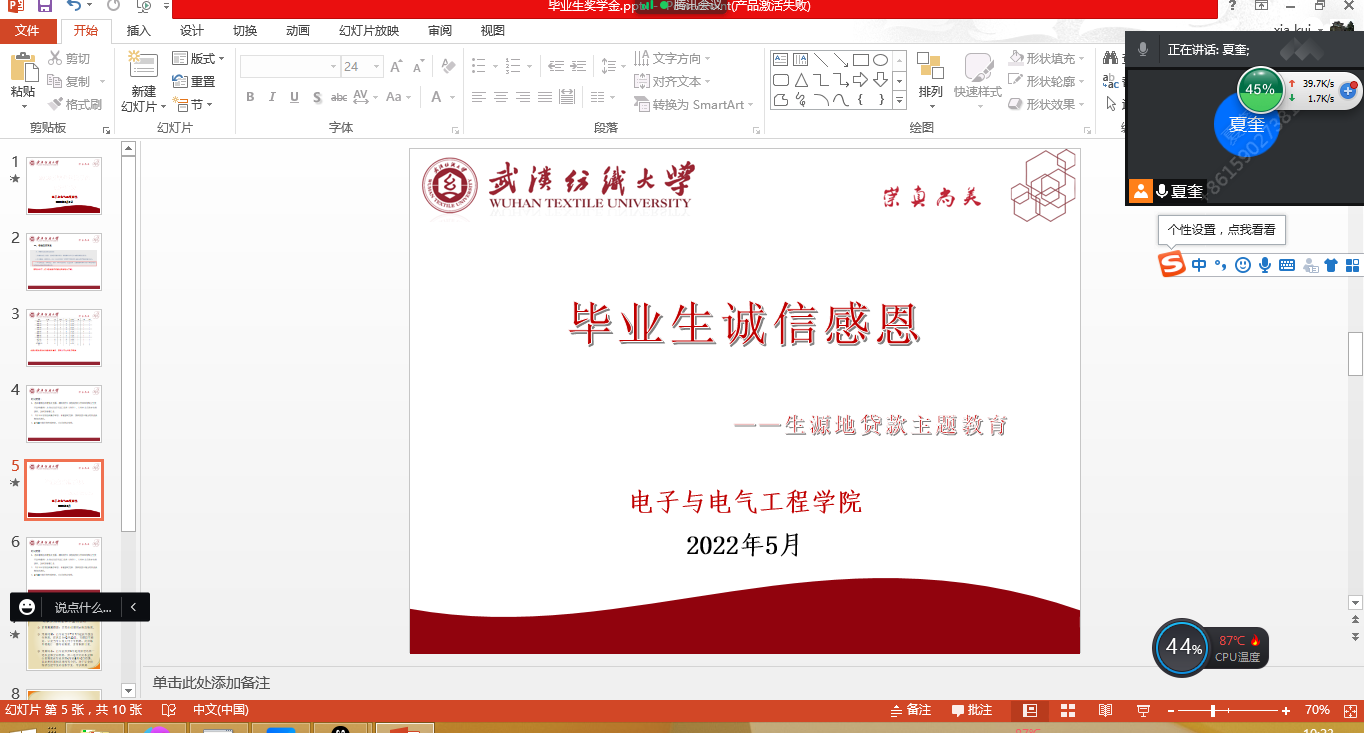Select slide 3 thumbnail in the panel
Viewport: 1364px width, 733px height.
pyautogui.click(x=64, y=337)
